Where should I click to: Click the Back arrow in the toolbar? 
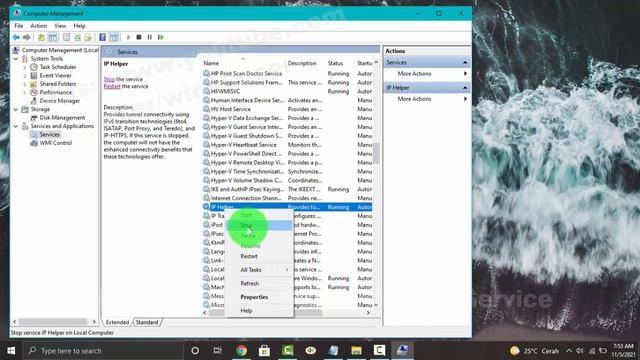pyautogui.click(x=16, y=37)
